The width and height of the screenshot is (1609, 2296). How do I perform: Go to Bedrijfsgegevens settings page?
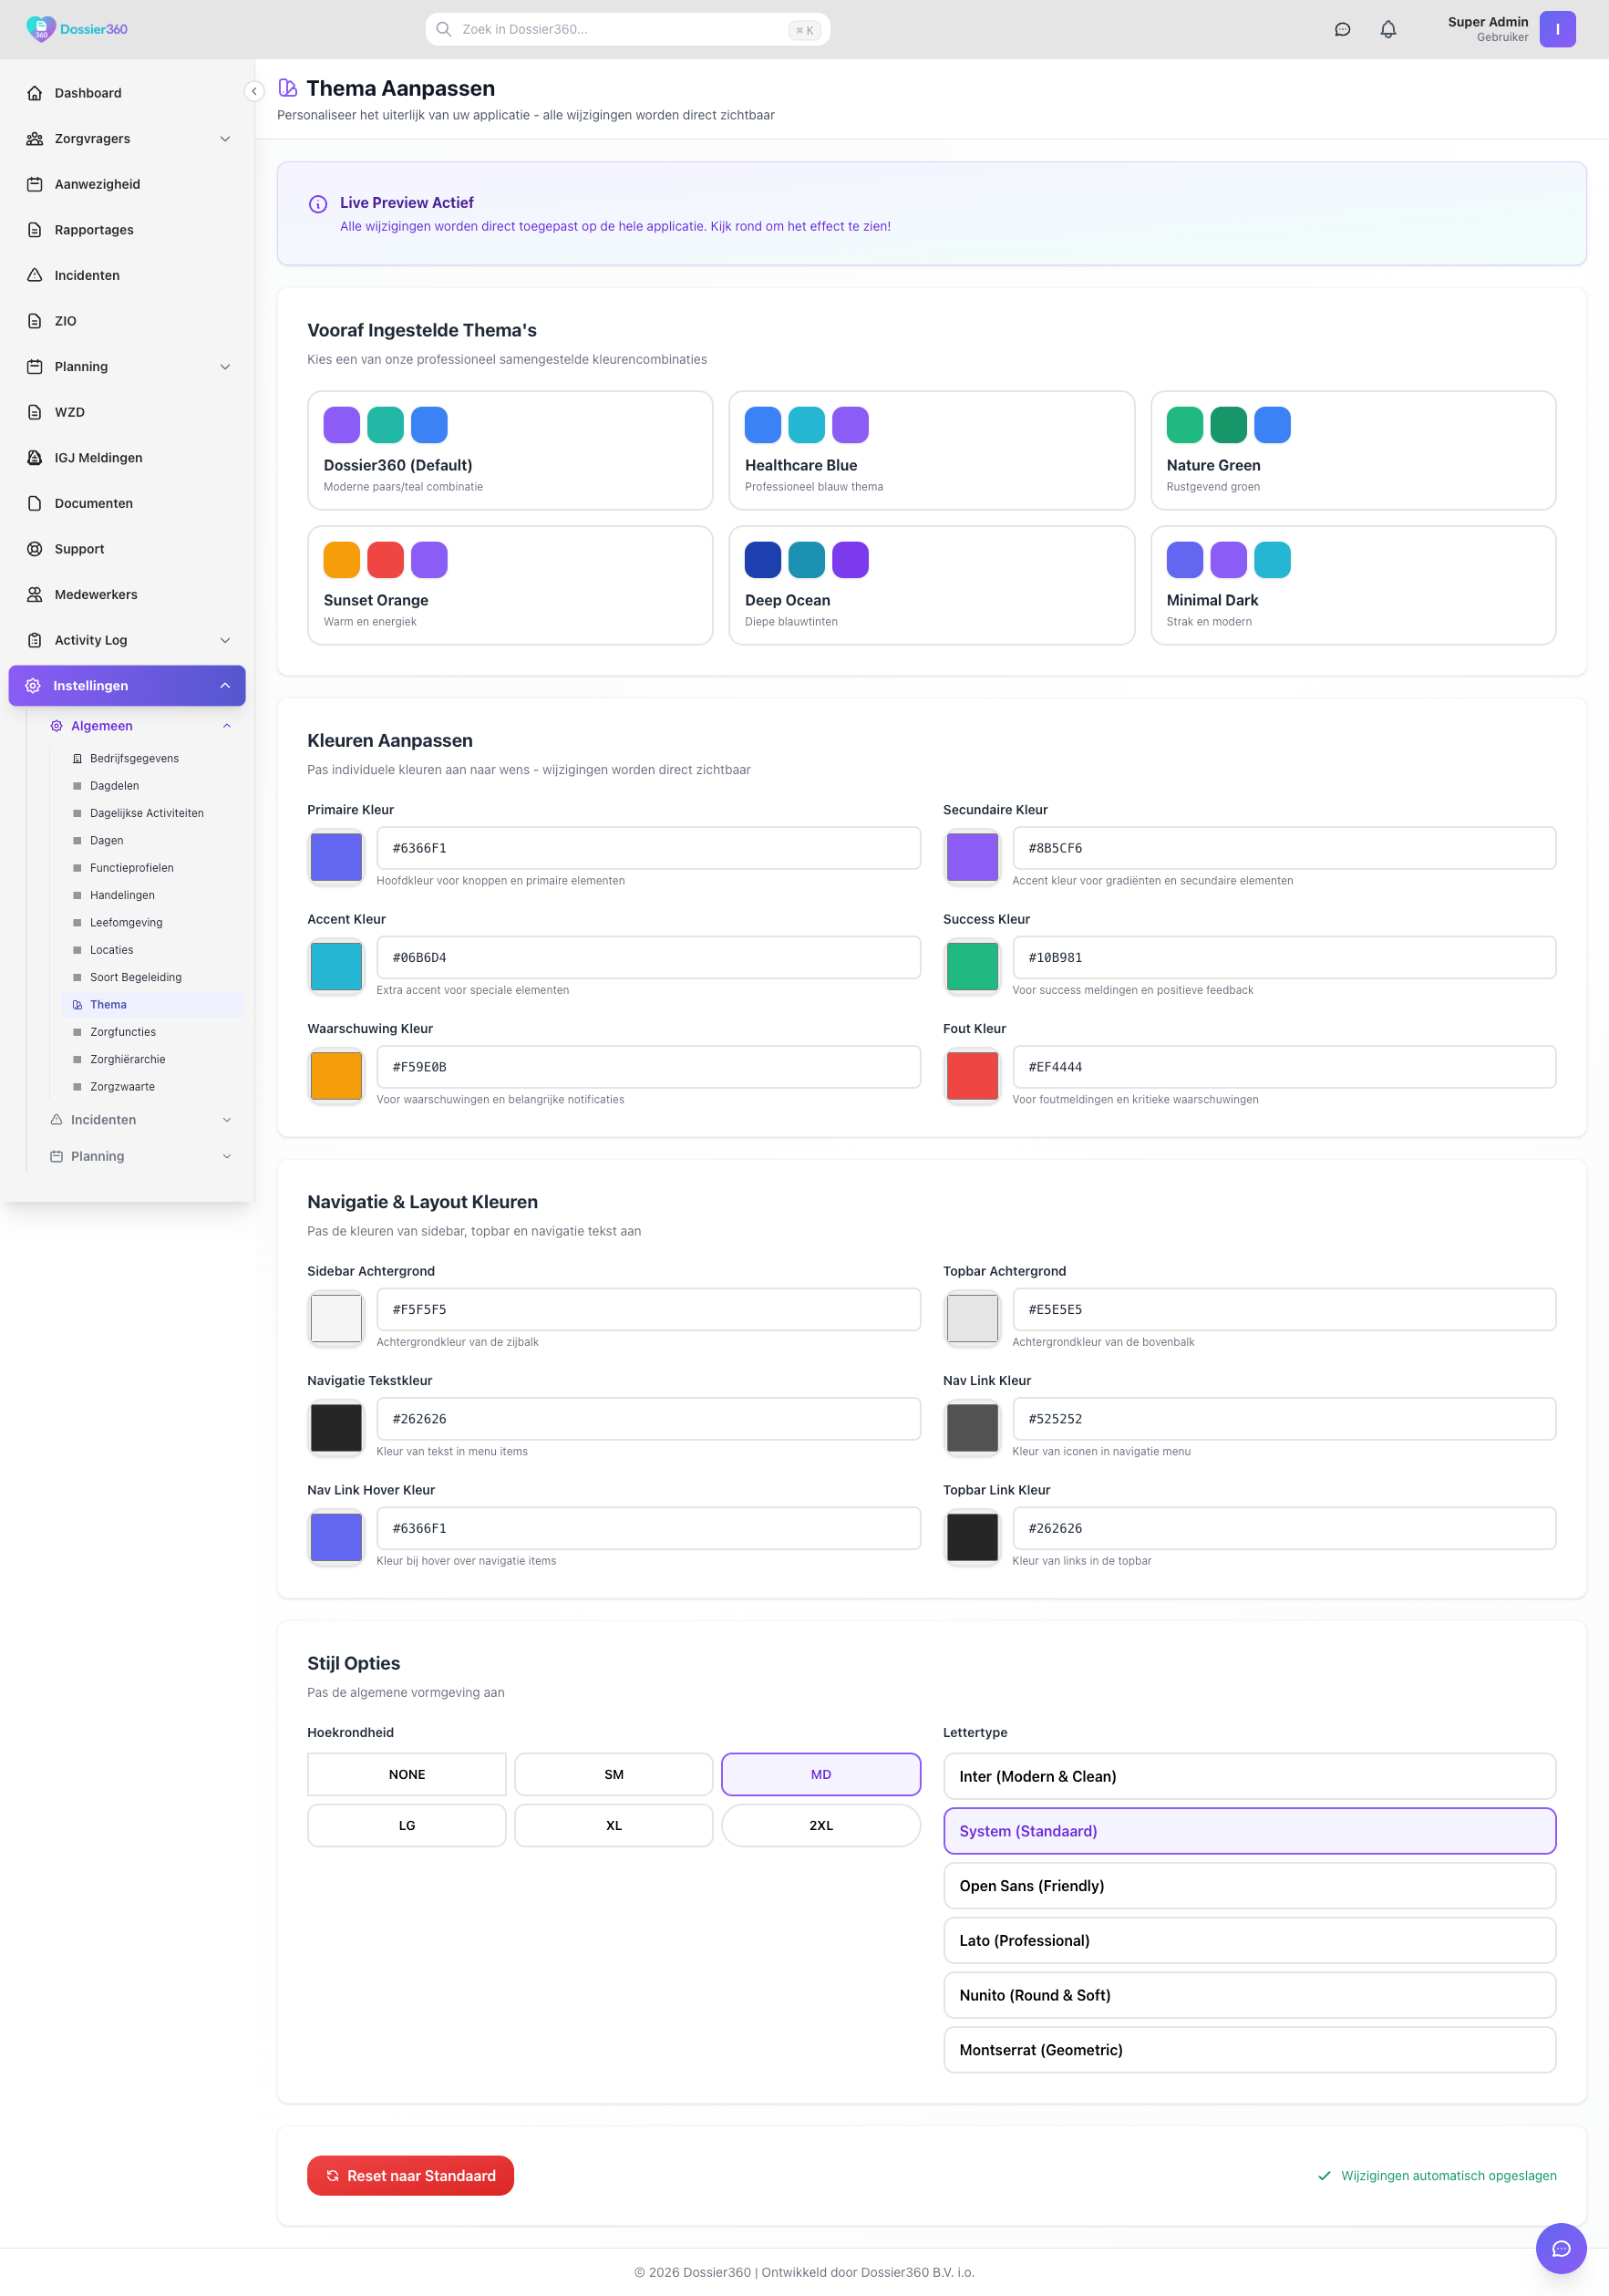(x=134, y=758)
